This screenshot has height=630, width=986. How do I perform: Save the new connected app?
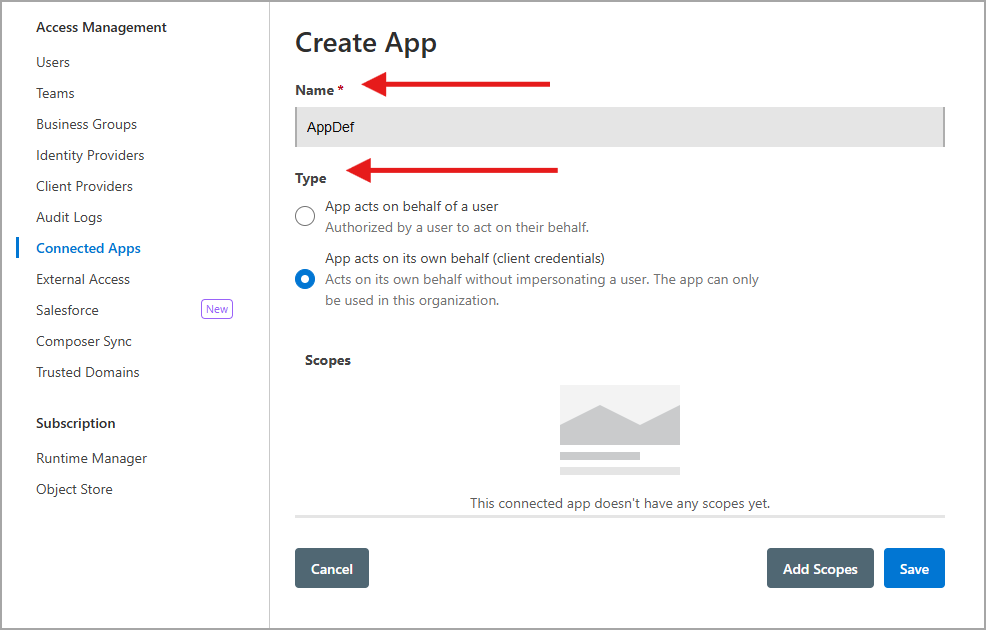(x=914, y=568)
